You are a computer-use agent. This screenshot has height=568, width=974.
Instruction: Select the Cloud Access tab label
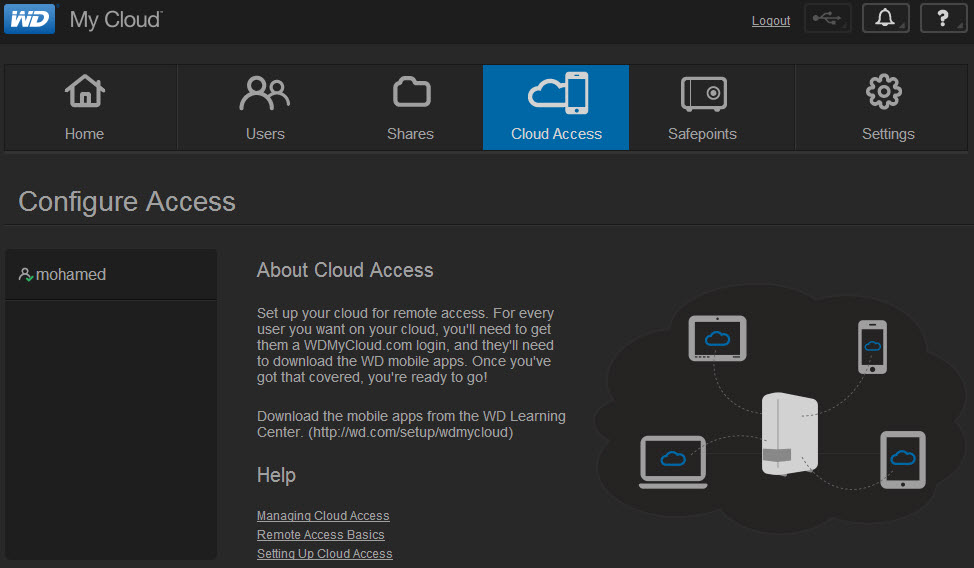557,134
